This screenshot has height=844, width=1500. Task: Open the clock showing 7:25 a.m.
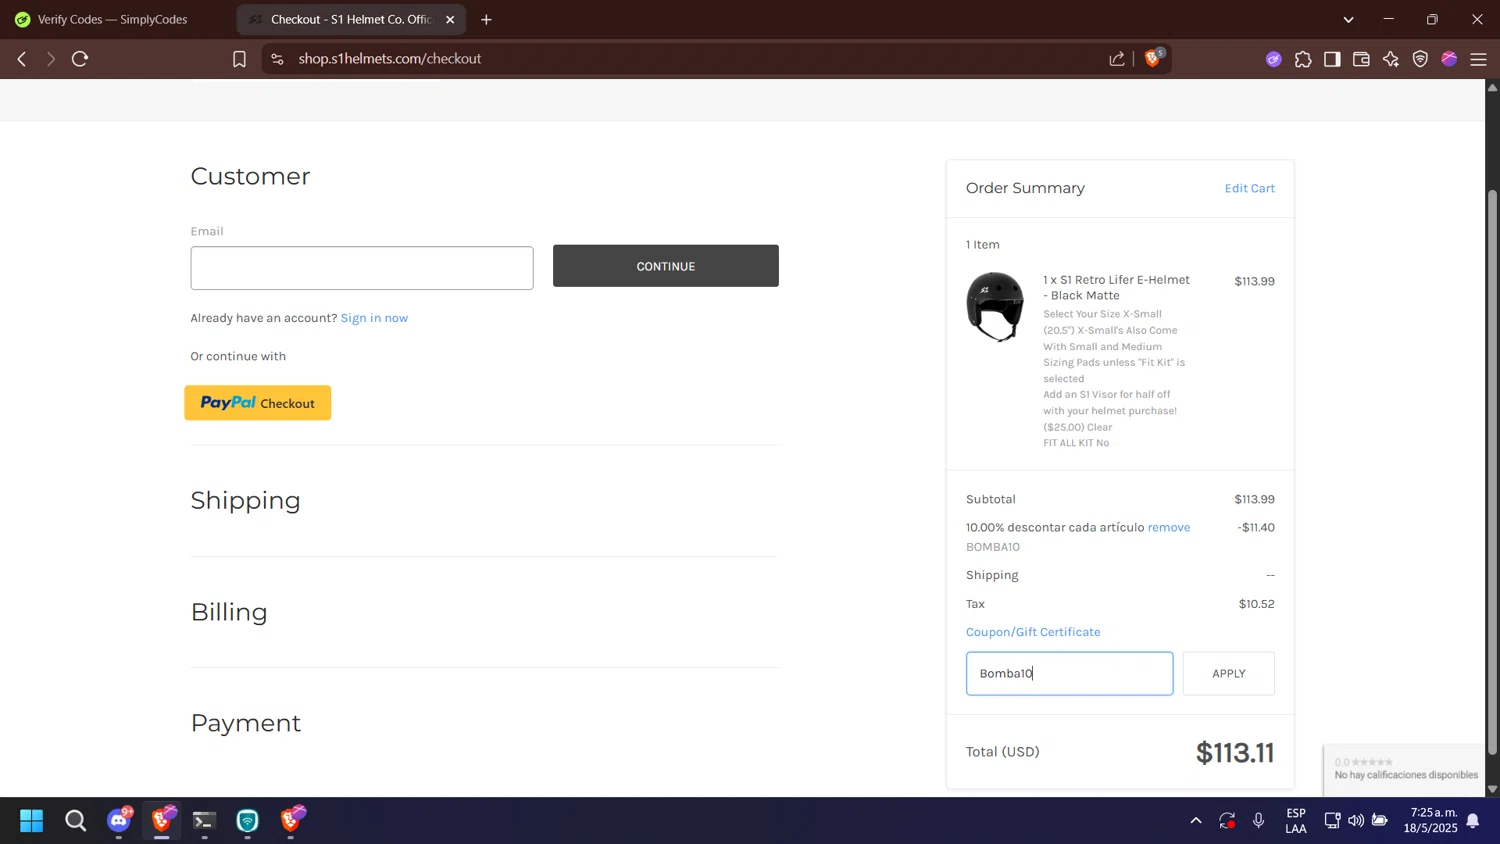click(x=1430, y=821)
